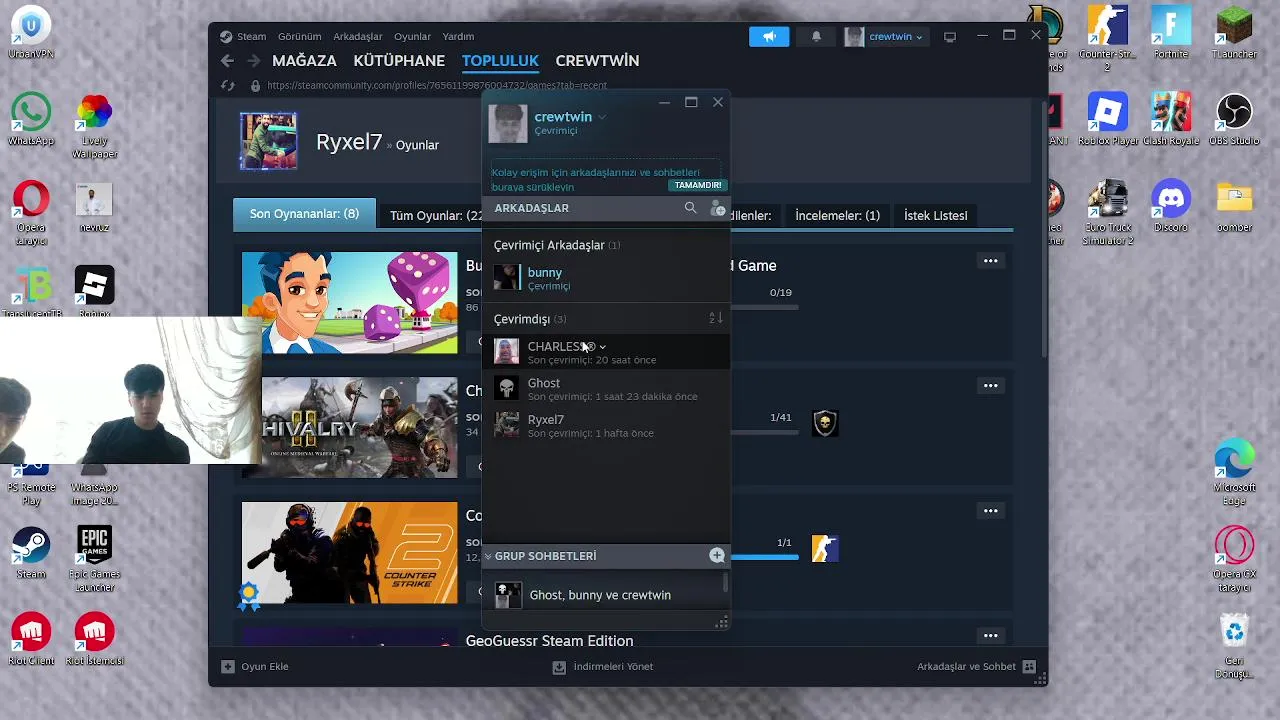Viewport: 1280px width, 720px height.
Task: Open the Oyunlar menu
Action: click(413, 36)
